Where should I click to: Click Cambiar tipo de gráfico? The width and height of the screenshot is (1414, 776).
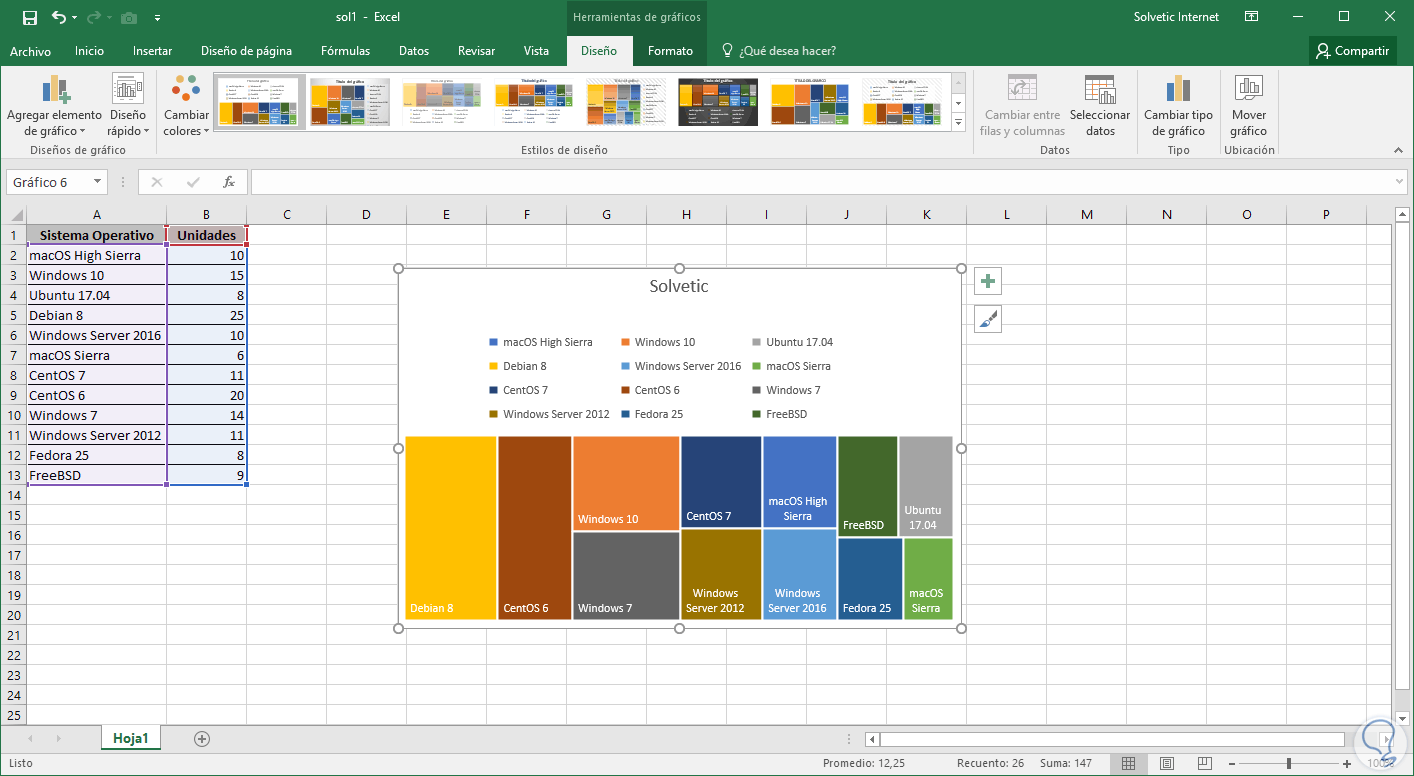(1178, 106)
